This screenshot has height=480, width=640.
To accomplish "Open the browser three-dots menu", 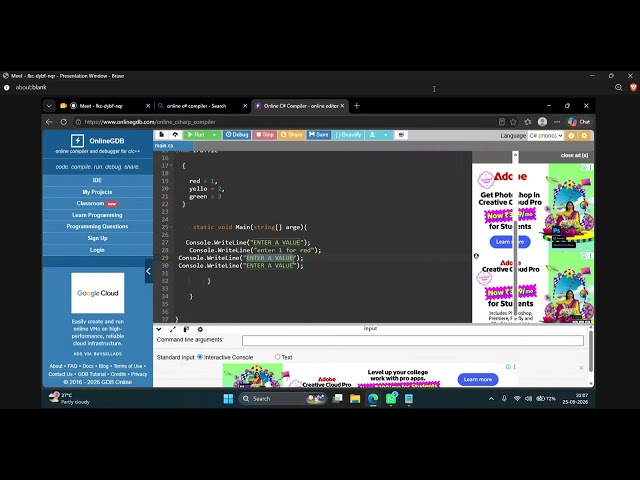I will pos(557,122).
